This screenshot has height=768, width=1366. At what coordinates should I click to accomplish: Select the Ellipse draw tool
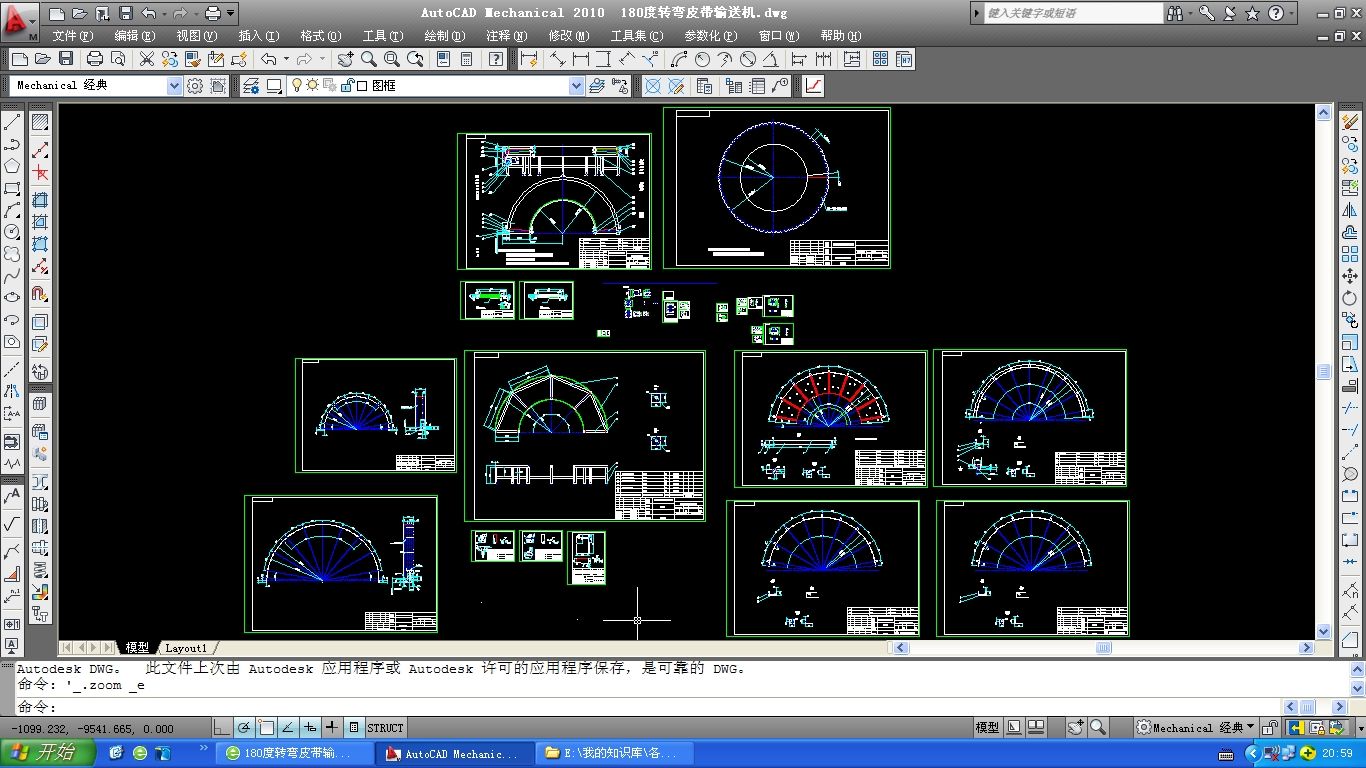tap(12, 298)
